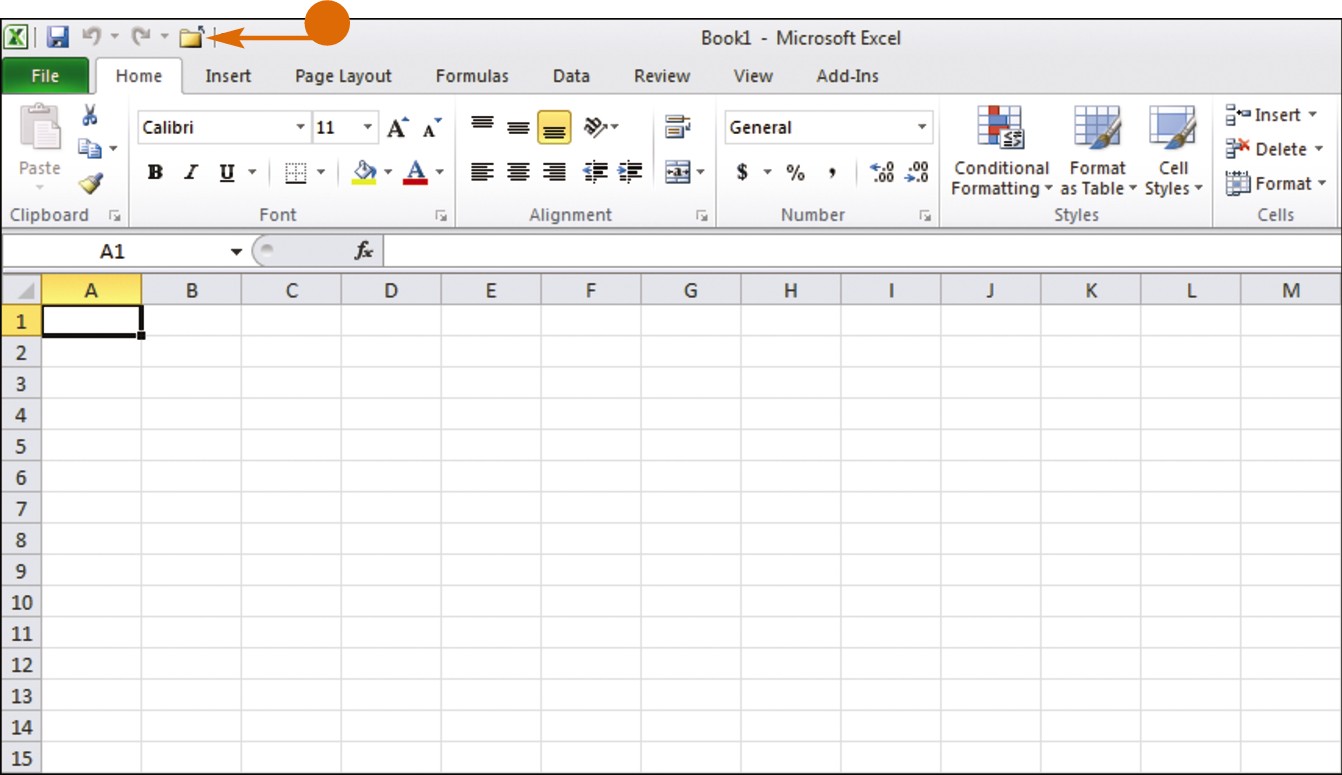Click the Cut scissors icon
This screenshot has width=1342, height=775.
pos(90,115)
